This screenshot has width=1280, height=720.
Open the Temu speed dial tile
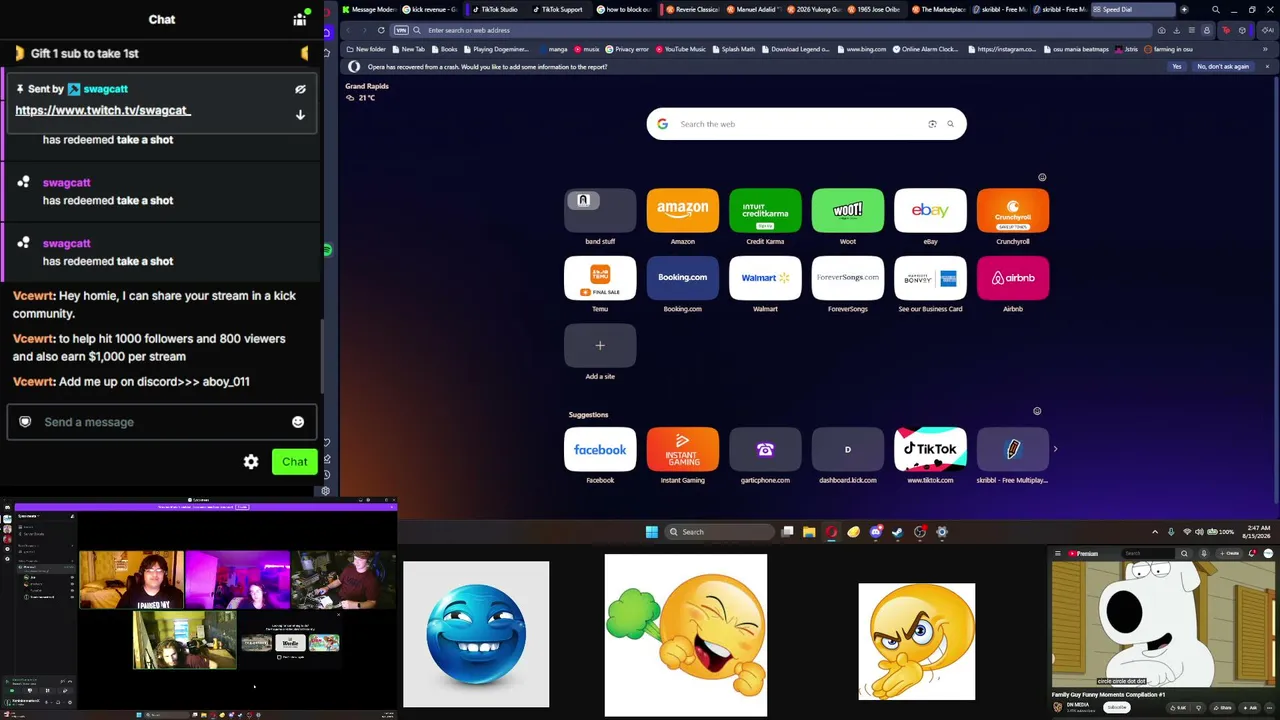tap(600, 278)
